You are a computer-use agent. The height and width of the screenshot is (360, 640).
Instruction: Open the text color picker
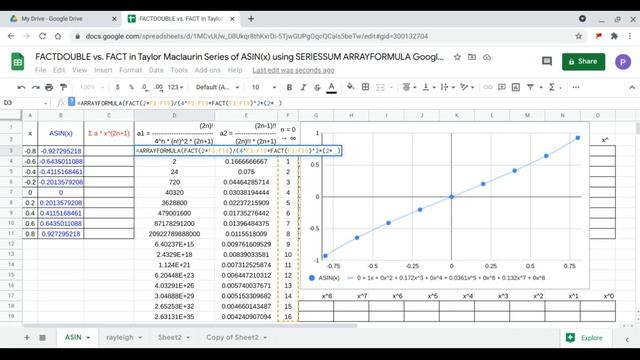tap(331, 87)
